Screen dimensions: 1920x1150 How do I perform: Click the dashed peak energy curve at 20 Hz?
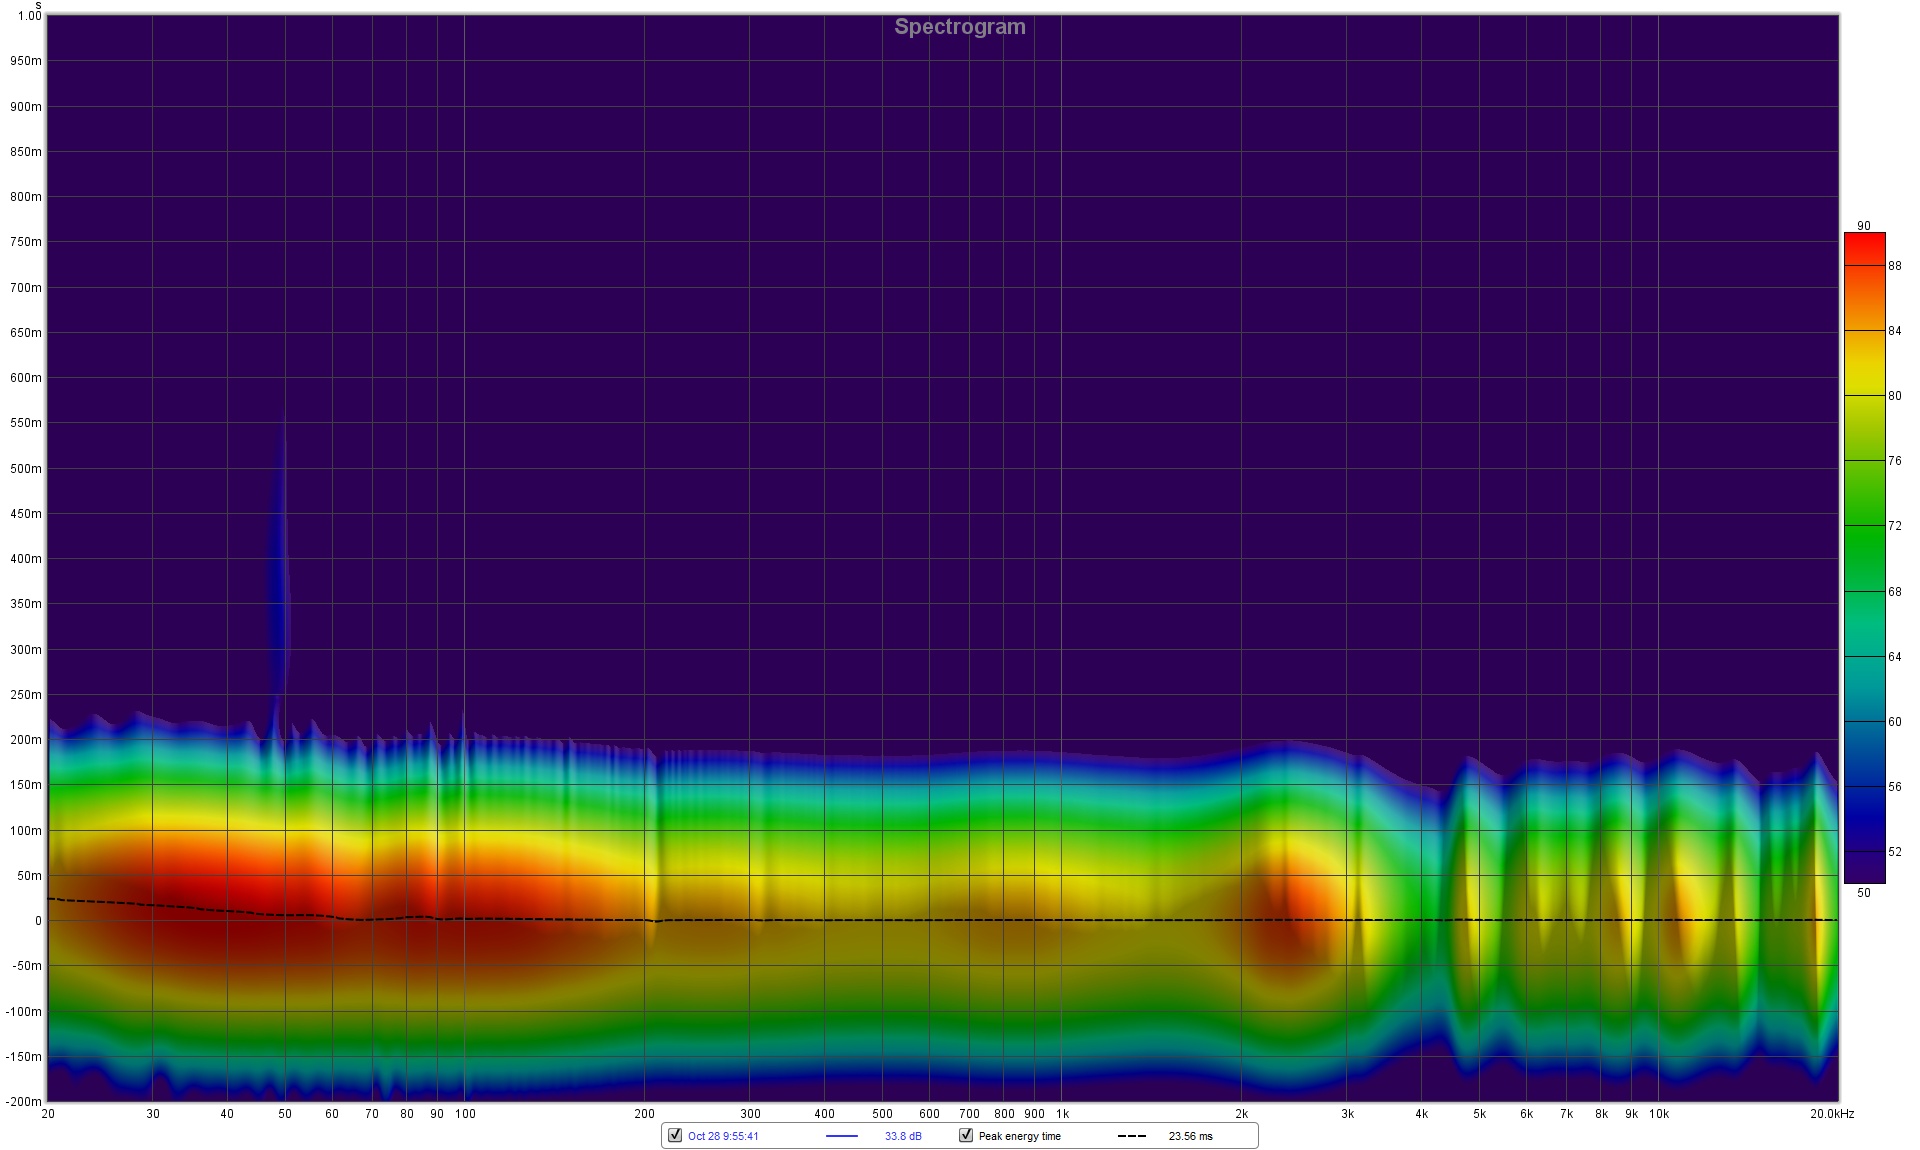pyautogui.click(x=52, y=899)
